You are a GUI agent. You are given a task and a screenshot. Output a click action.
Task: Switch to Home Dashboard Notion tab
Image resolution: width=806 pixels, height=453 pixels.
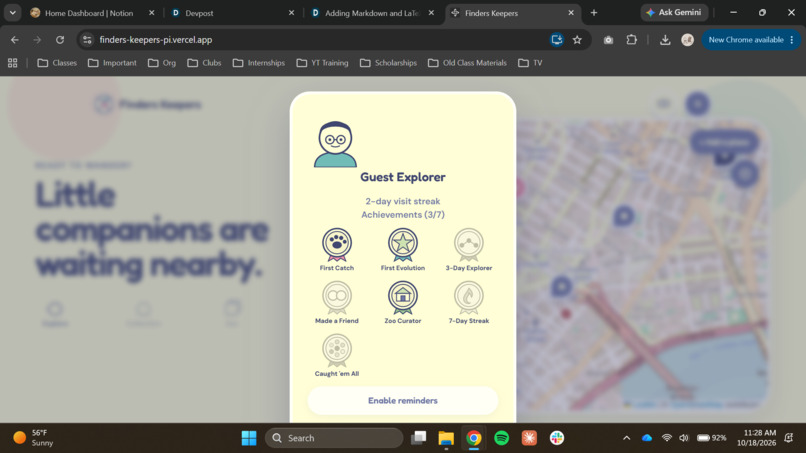coord(88,13)
